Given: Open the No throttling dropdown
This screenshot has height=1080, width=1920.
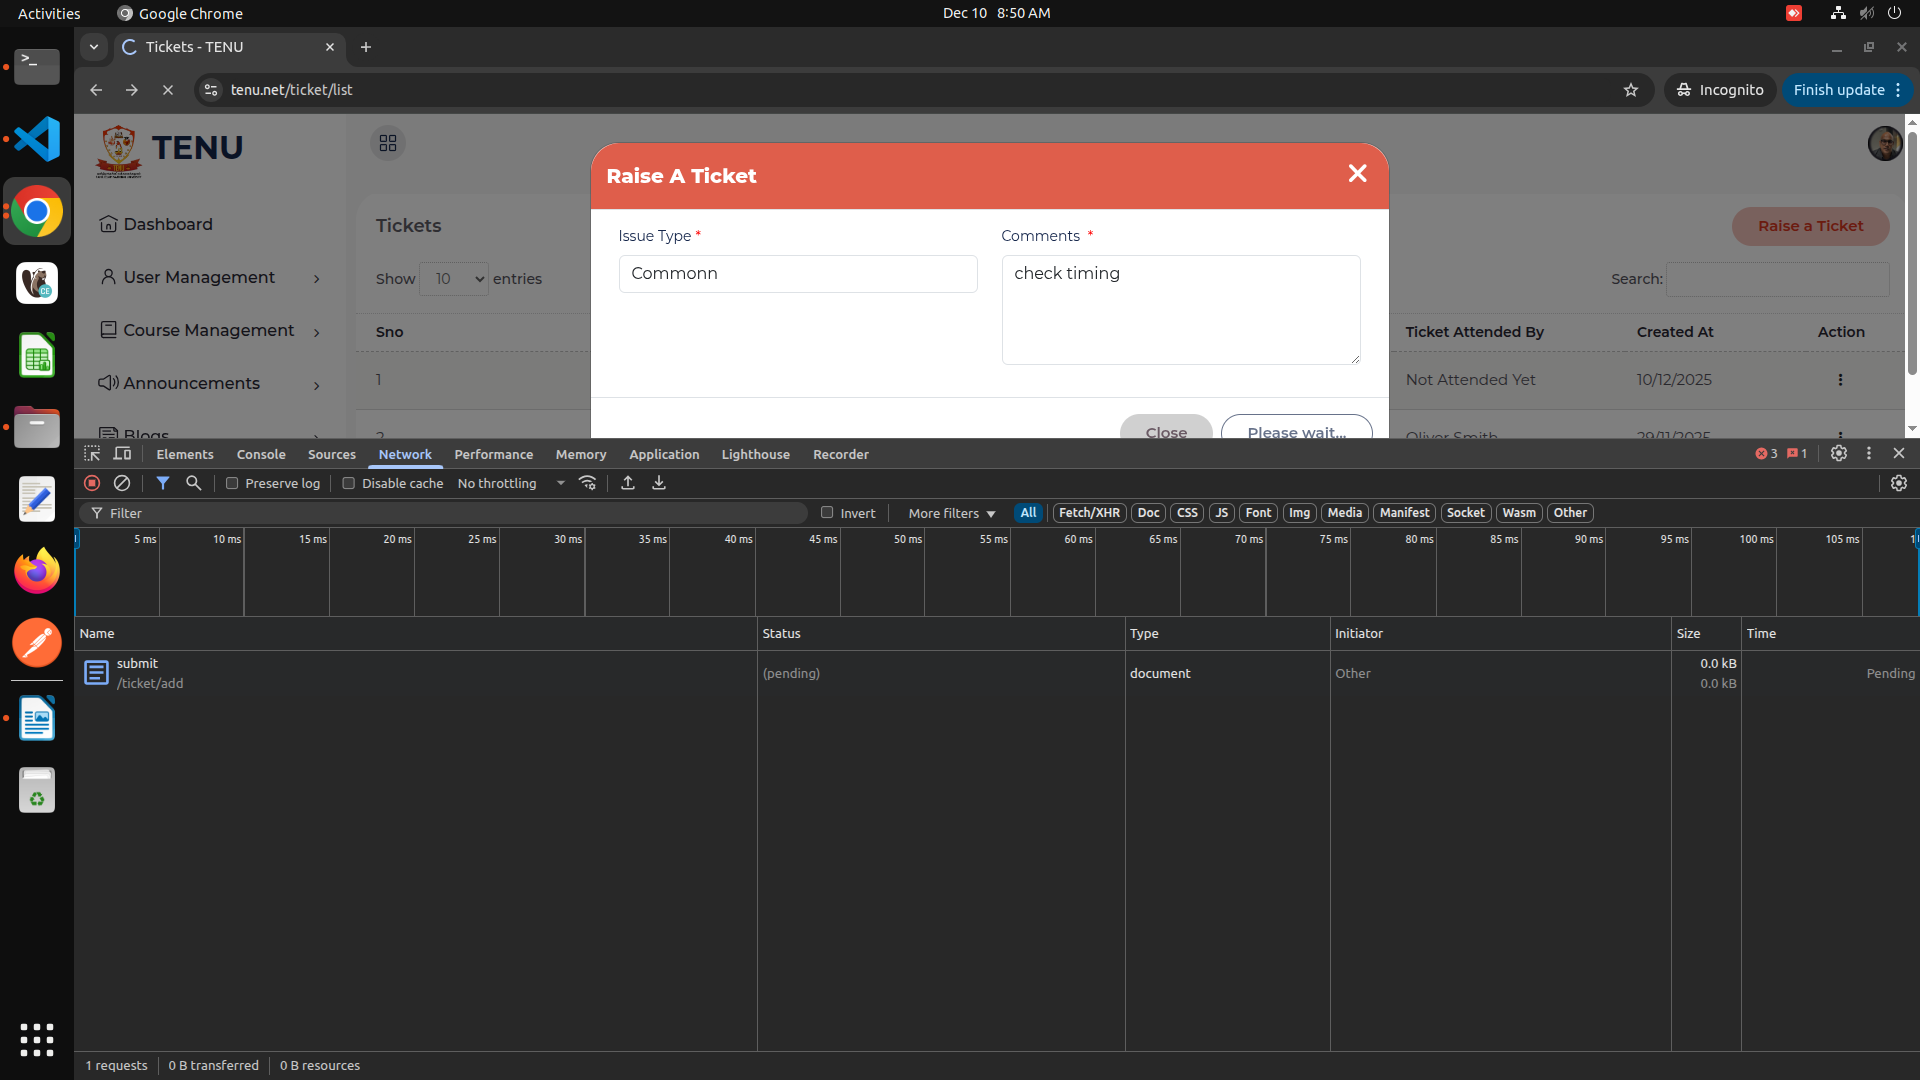Looking at the screenshot, I should pyautogui.click(x=511, y=483).
